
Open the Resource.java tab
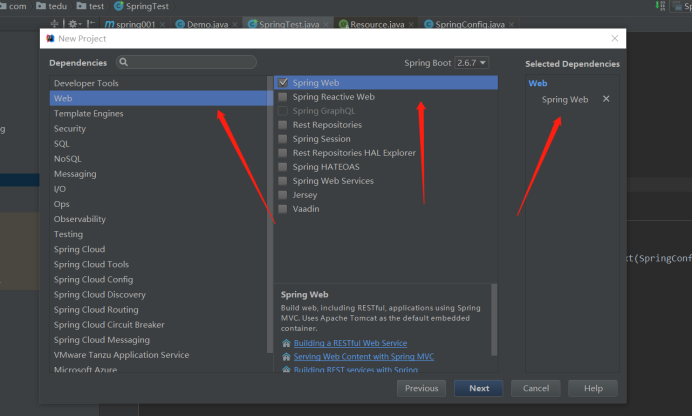click(377, 24)
